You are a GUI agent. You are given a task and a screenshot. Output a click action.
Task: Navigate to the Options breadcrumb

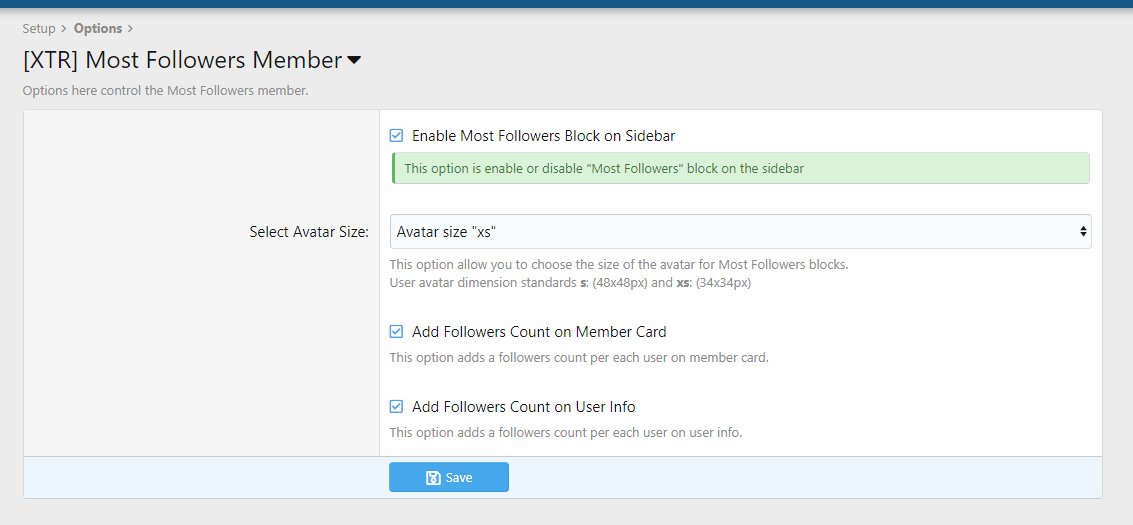[x=98, y=28]
